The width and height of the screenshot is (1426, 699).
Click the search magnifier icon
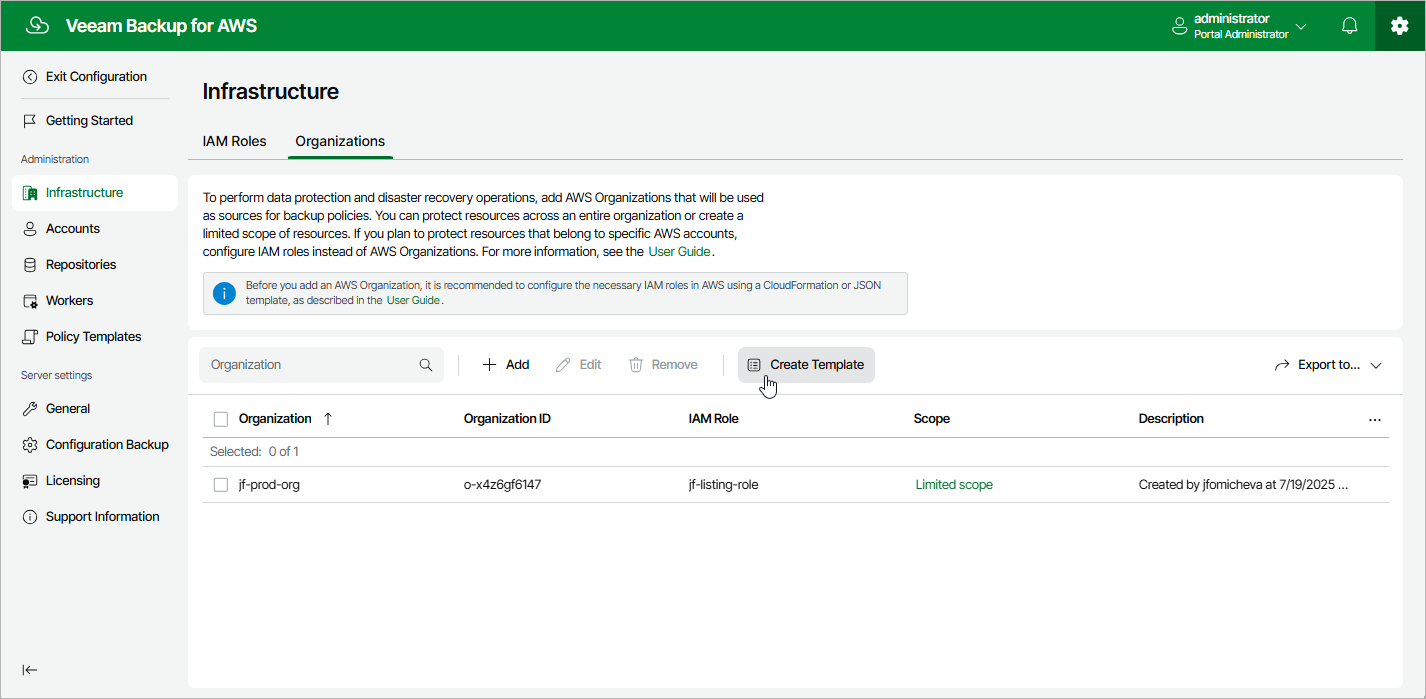click(x=426, y=365)
